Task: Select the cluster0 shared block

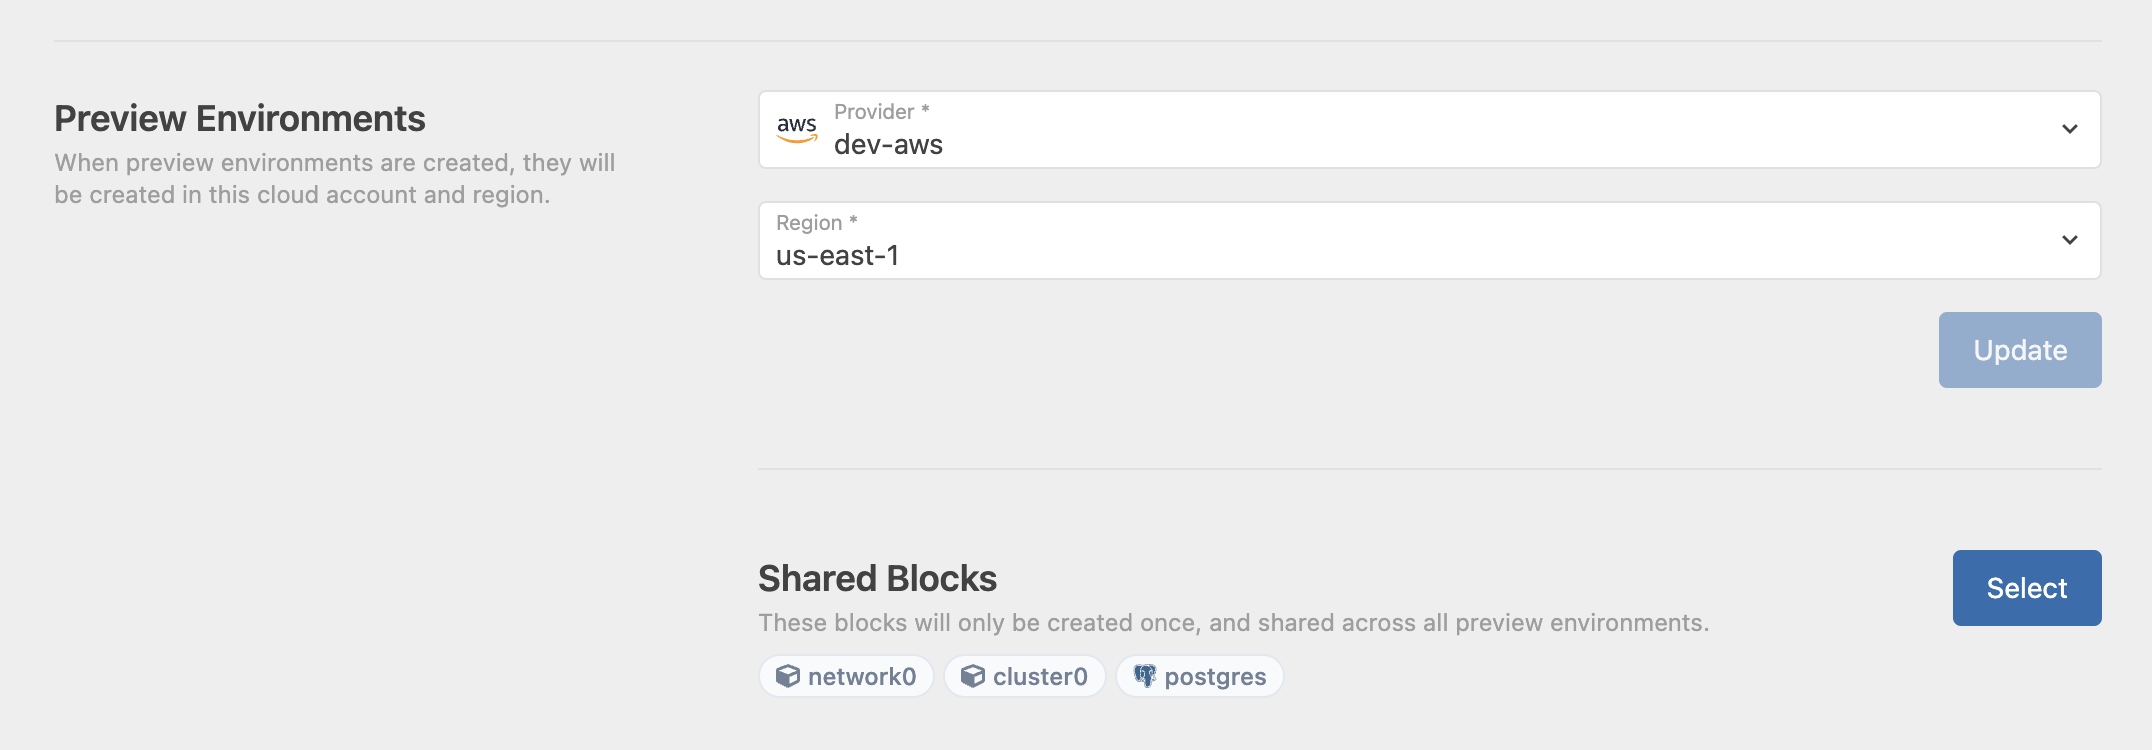Action: click(1024, 676)
